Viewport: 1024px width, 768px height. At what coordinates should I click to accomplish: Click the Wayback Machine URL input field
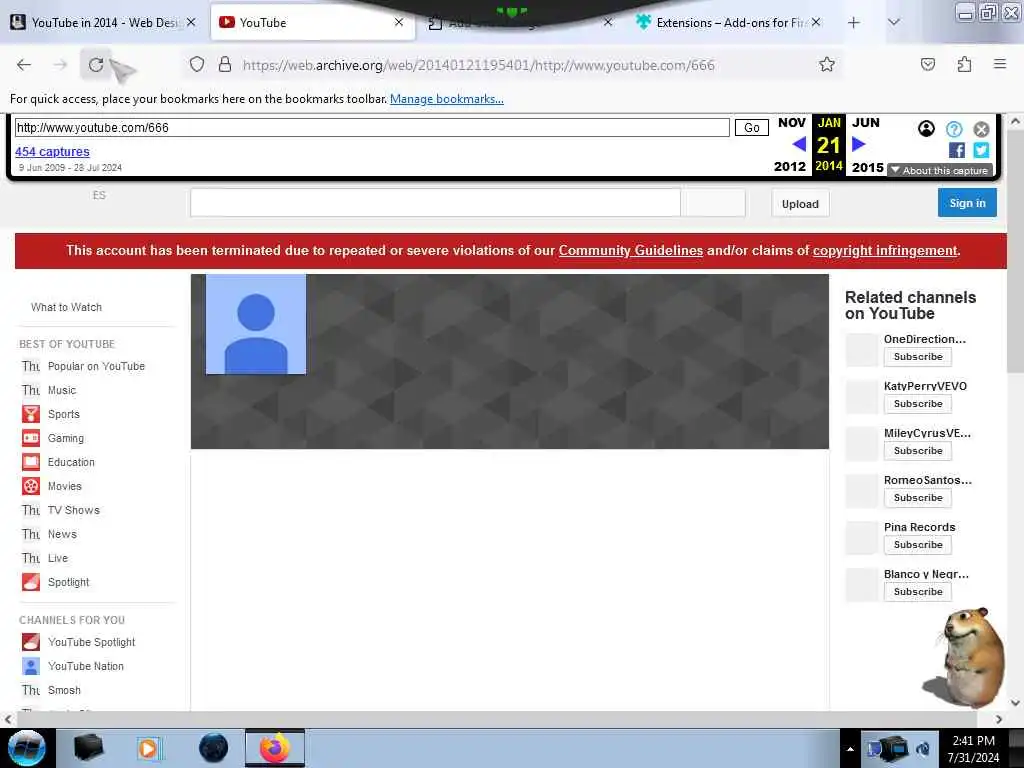[x=372, y=127]
